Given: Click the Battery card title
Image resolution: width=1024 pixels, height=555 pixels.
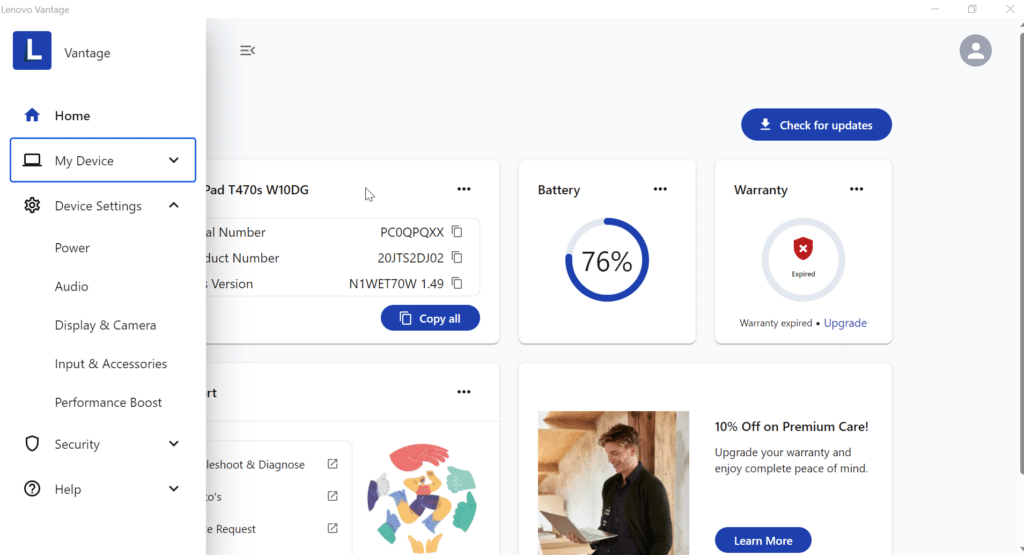Looking at the screenshot, I should point(559,190).
